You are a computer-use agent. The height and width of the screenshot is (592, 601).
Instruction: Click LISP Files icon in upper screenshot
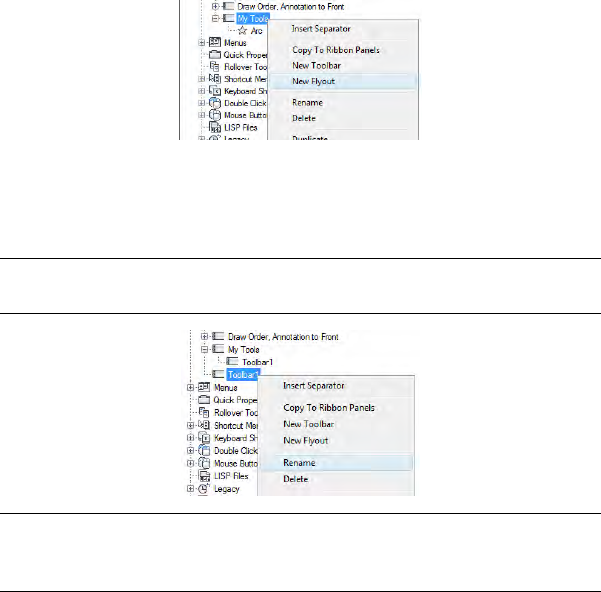click(x=215, y=127)
